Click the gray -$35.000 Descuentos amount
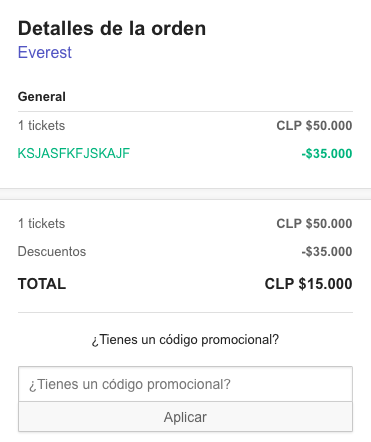371x442 pixels. (327, 251)
